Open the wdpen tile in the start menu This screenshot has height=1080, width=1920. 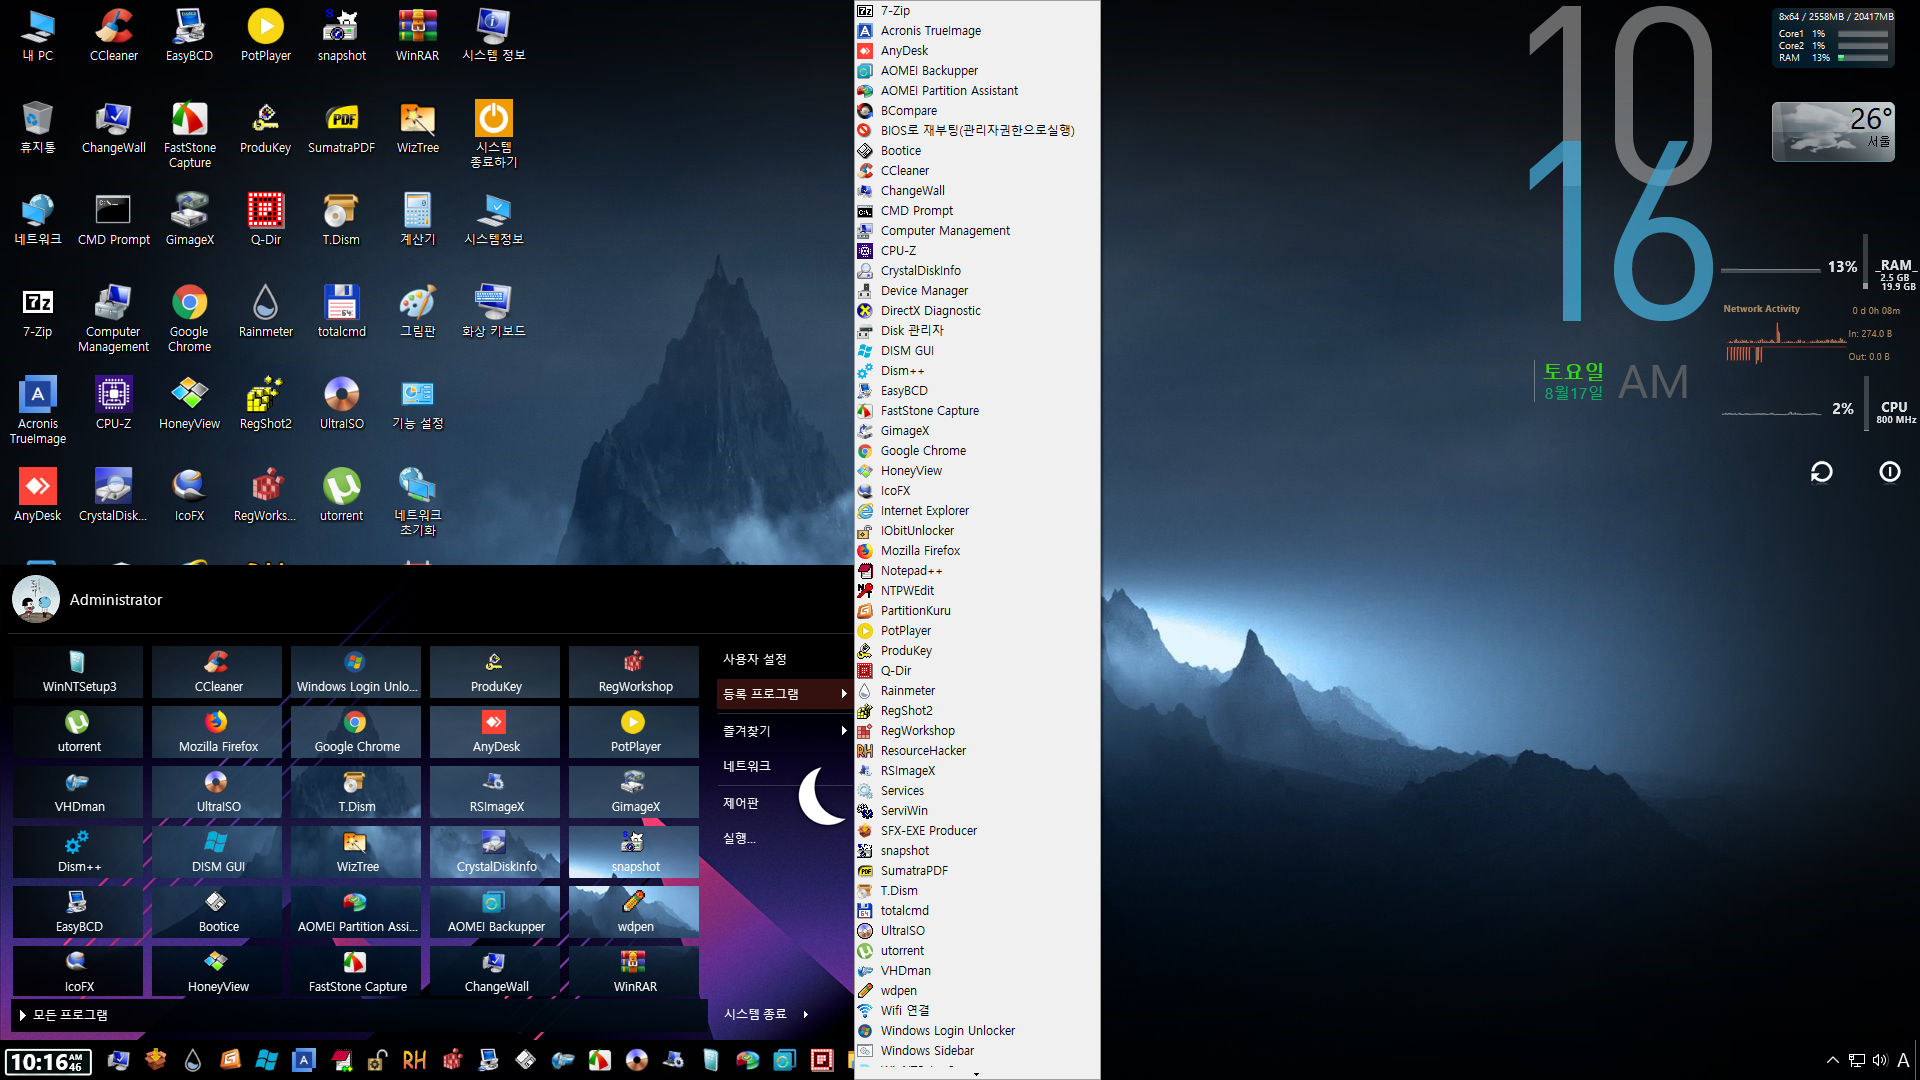pos(635,912)
